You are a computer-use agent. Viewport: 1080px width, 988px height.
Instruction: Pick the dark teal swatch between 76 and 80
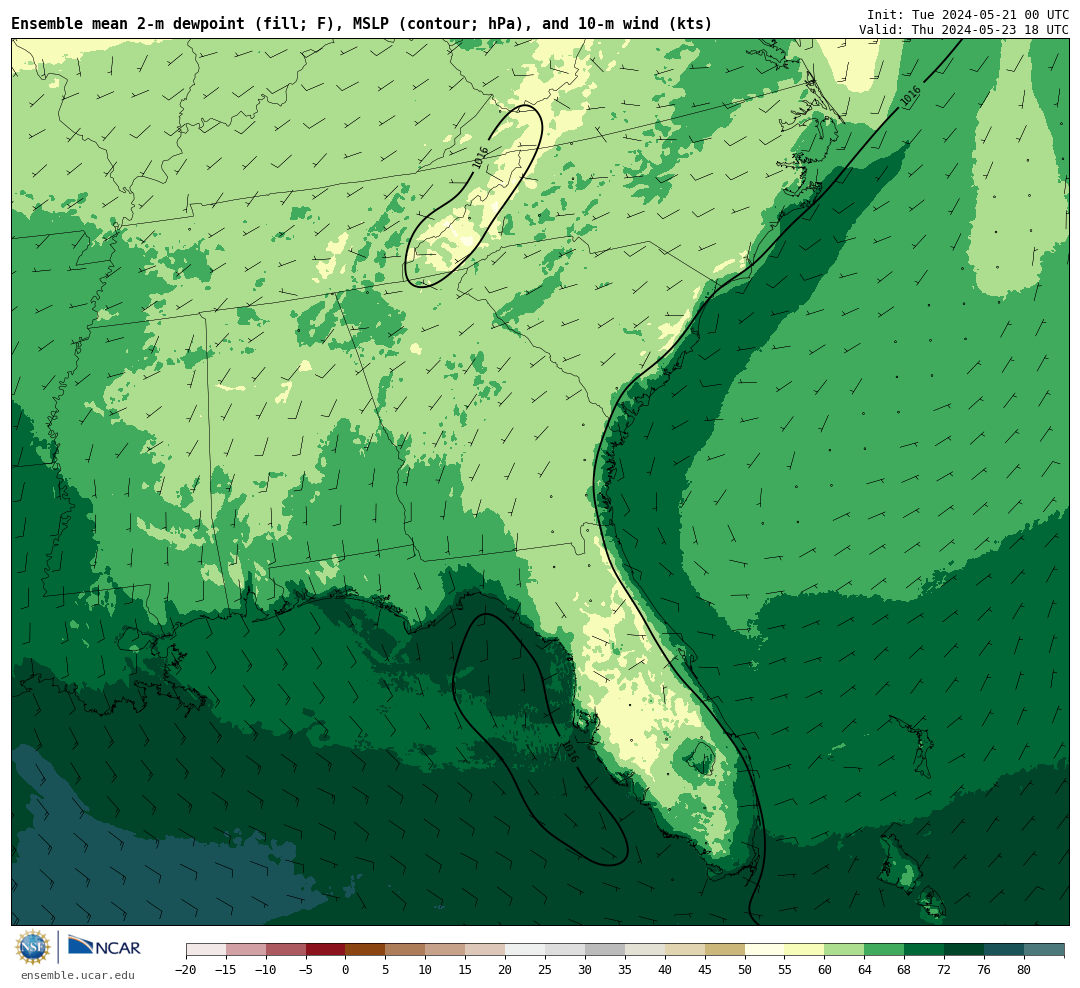coord(1004,950)
